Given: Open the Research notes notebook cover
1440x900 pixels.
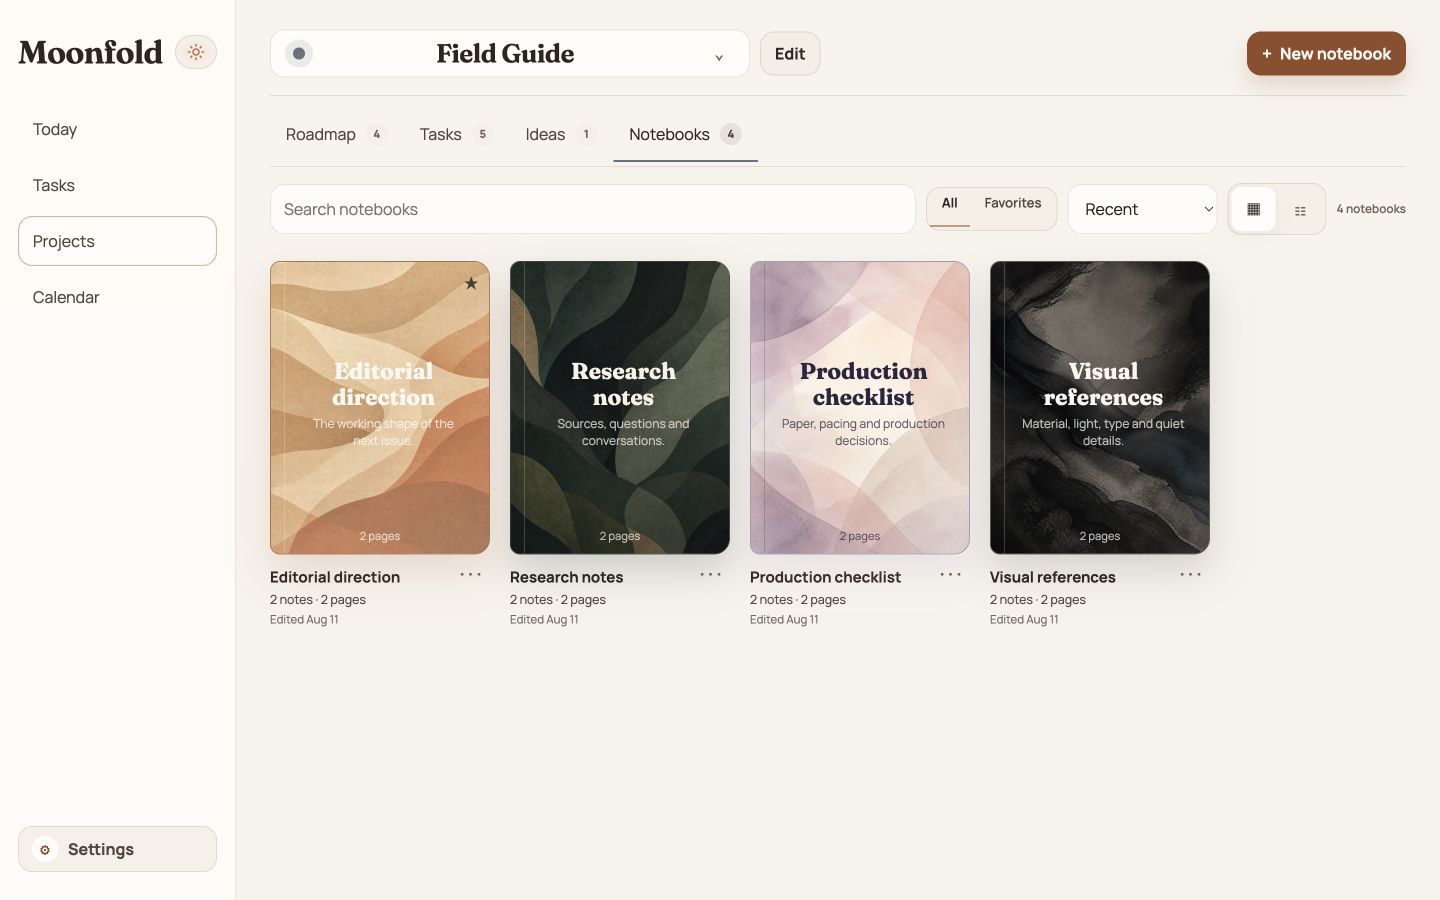Looking at the screenshot, I should point(620,408).
